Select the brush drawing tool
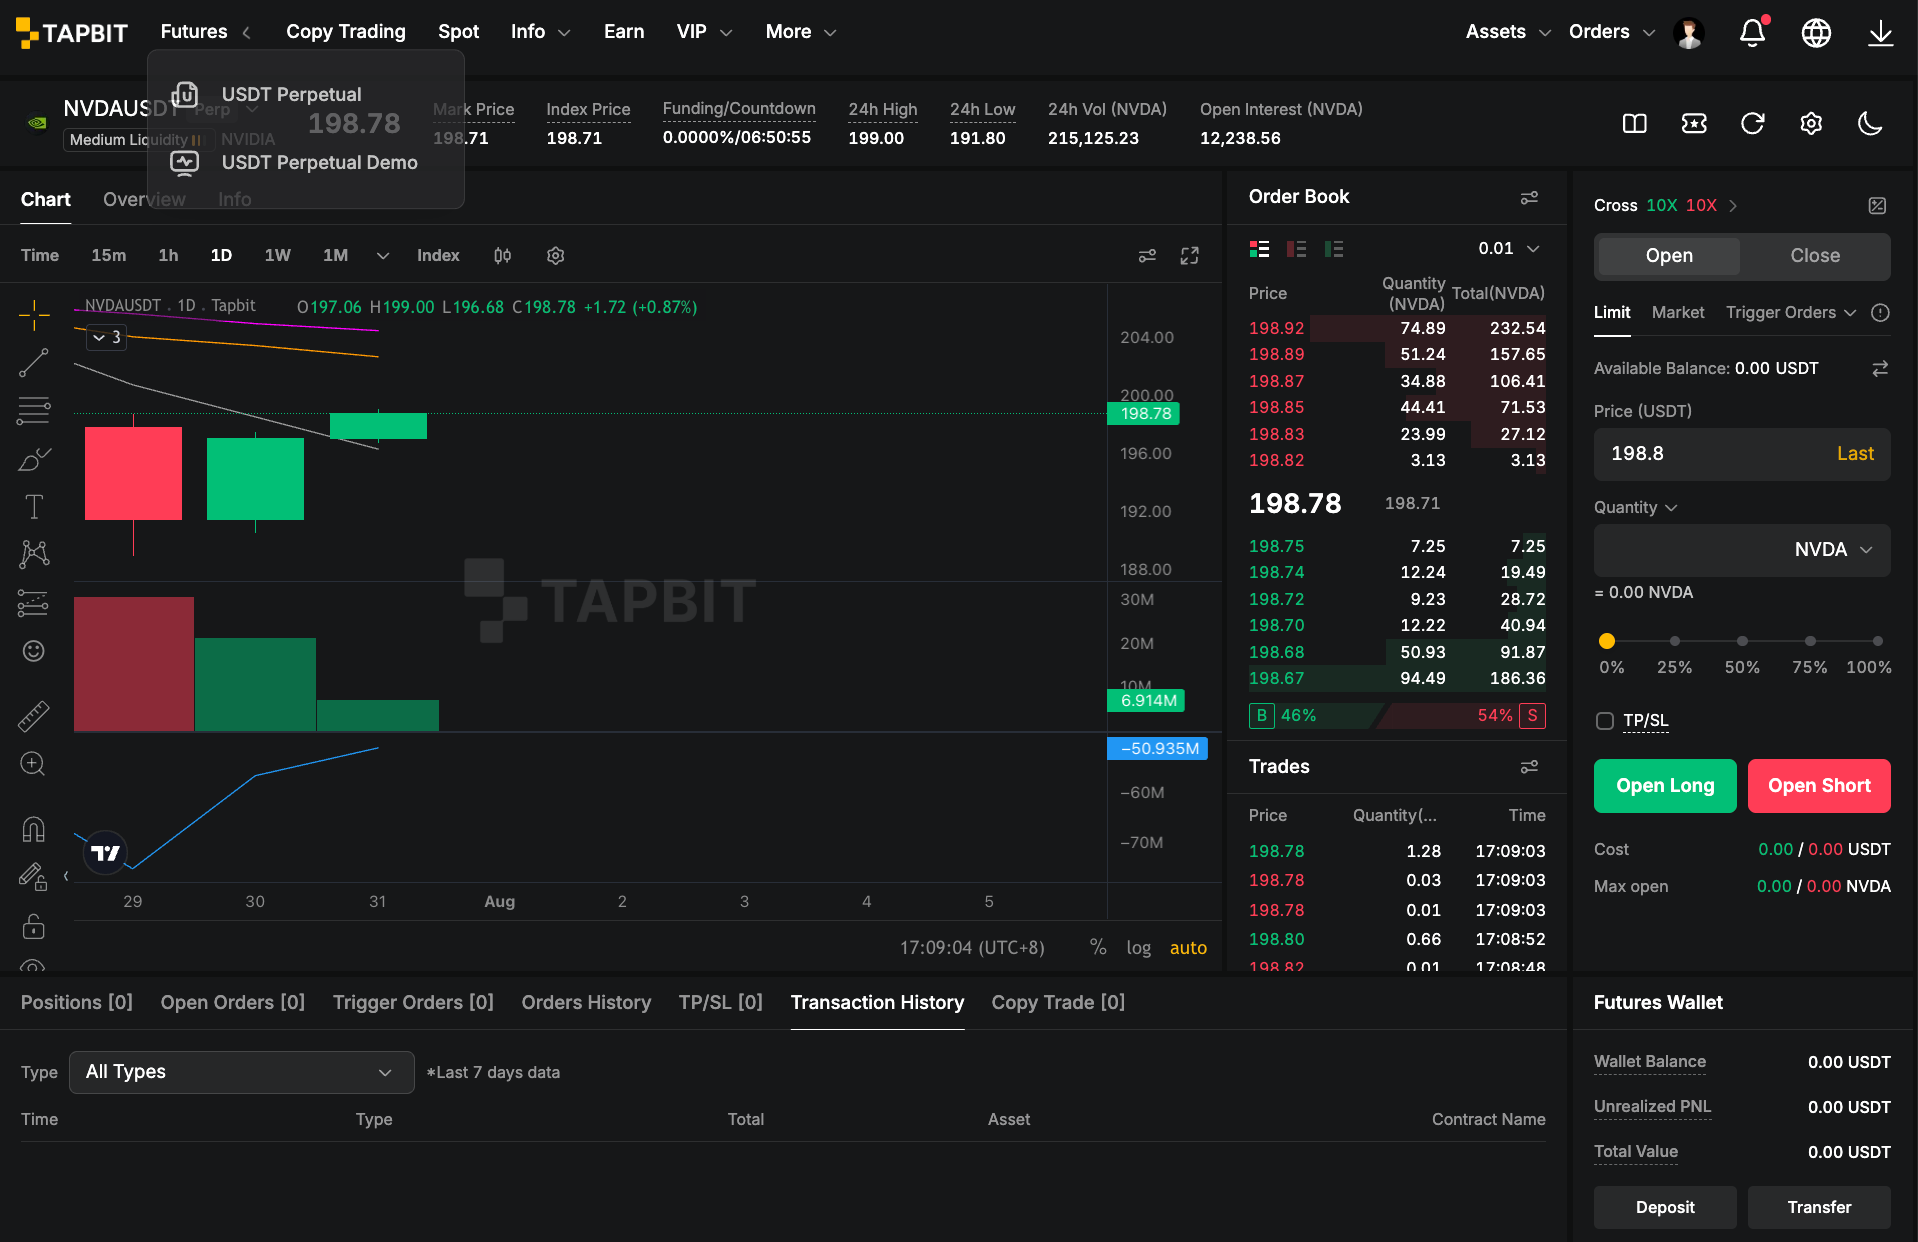The height and width of the screenshot is (1242, 1918). pyautogui.click(x=34, y=459)
